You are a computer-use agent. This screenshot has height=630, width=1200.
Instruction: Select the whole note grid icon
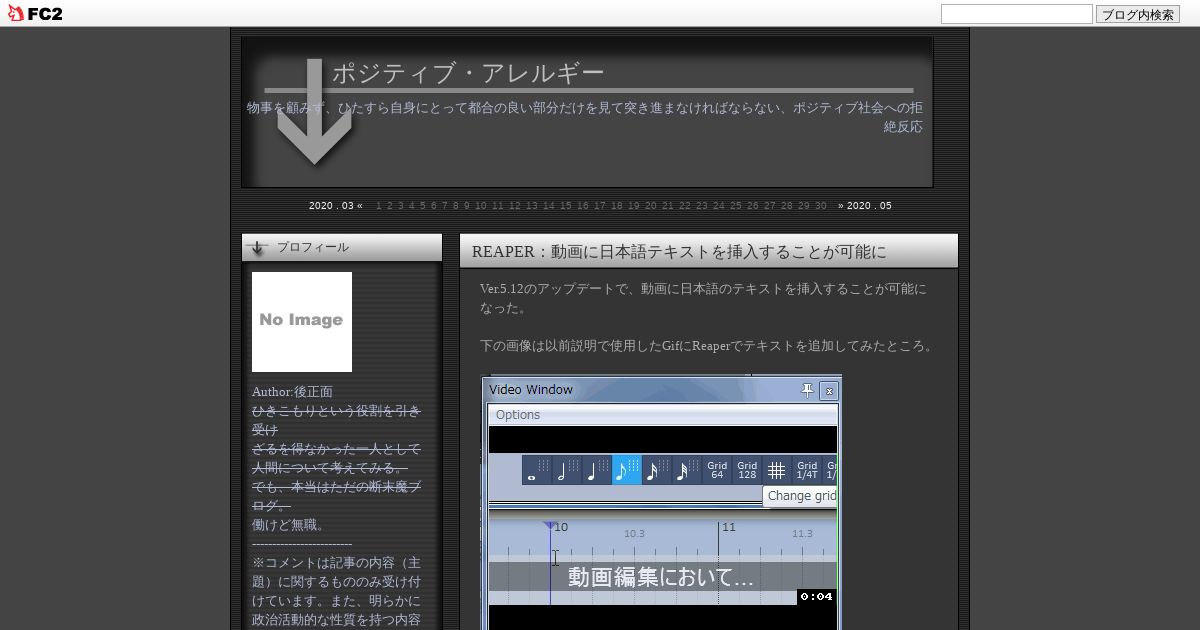pos(537,470)
